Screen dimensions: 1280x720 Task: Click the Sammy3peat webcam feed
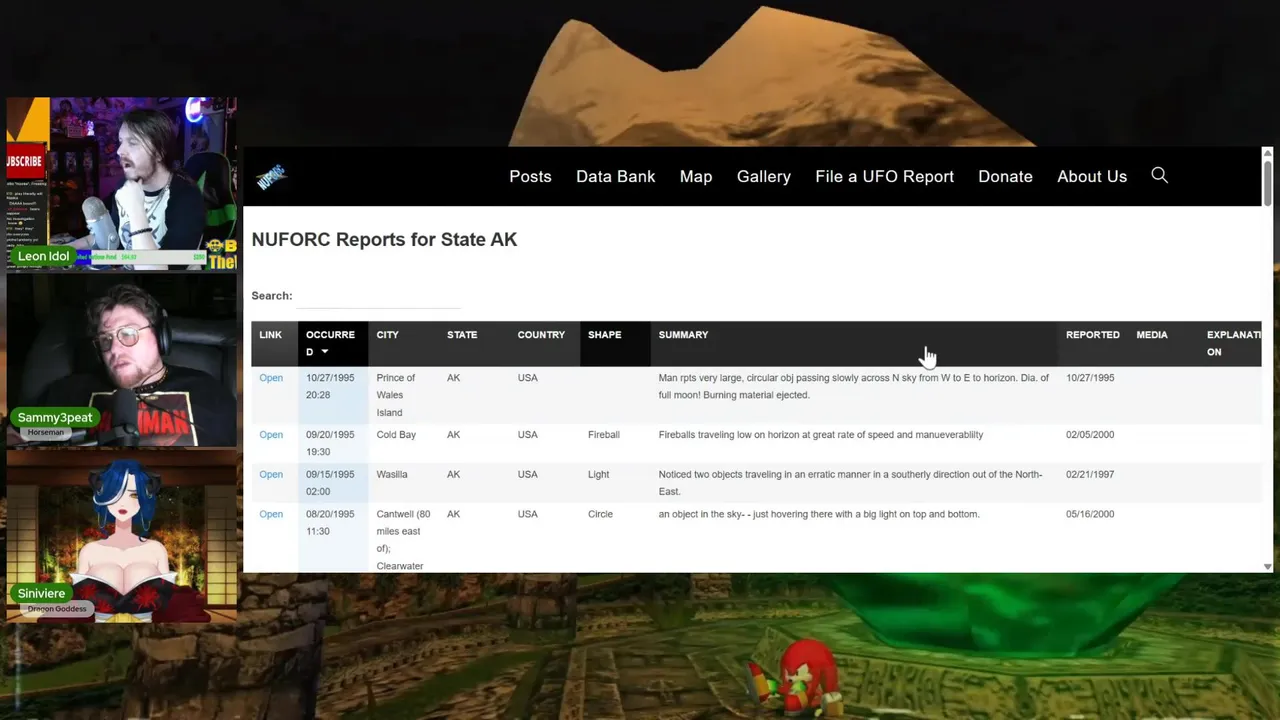tap(121, 361)
